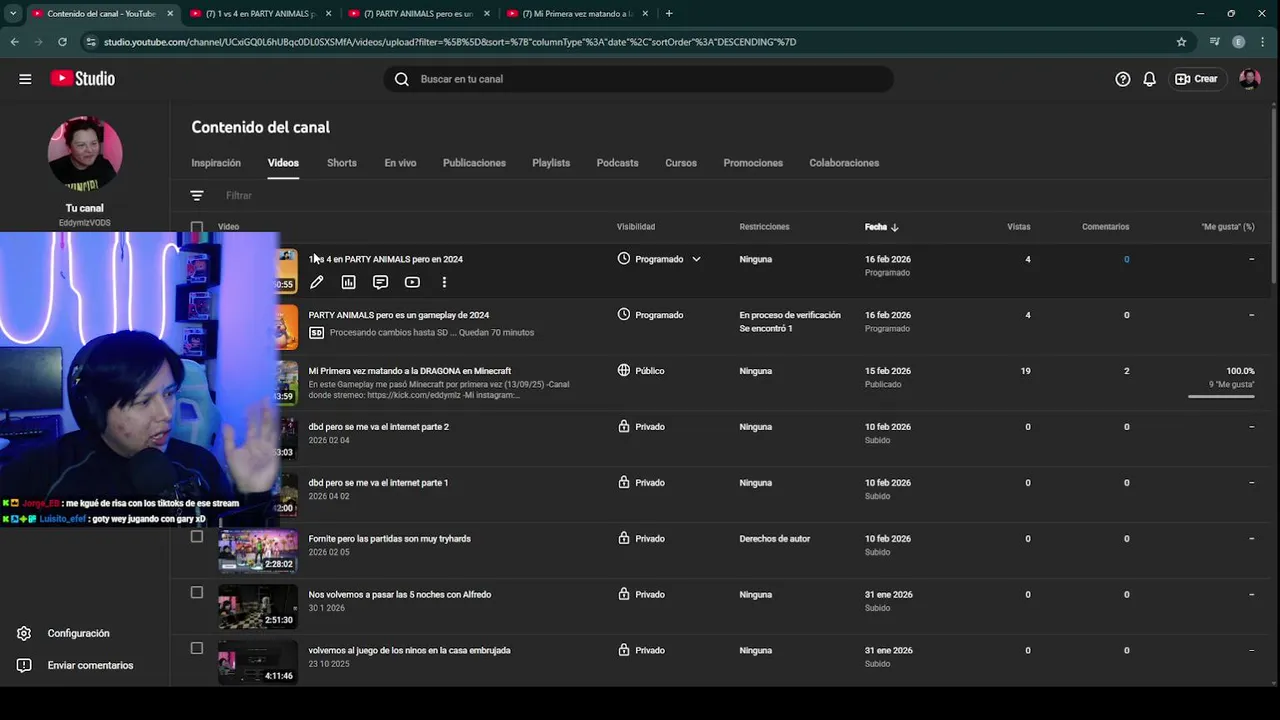The image size is (1280, 720).
Task: Click the Público globe icon
Action: pyautogui.click(x=624, y=371)
